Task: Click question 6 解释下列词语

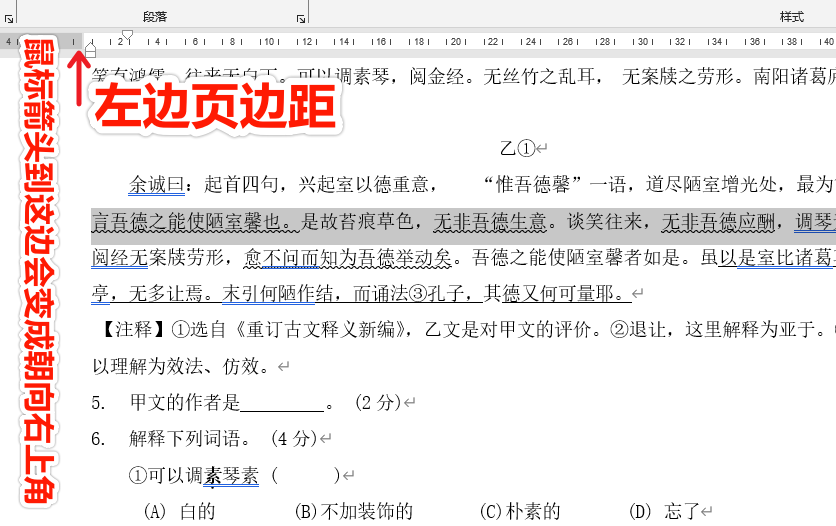Action: 184,439
